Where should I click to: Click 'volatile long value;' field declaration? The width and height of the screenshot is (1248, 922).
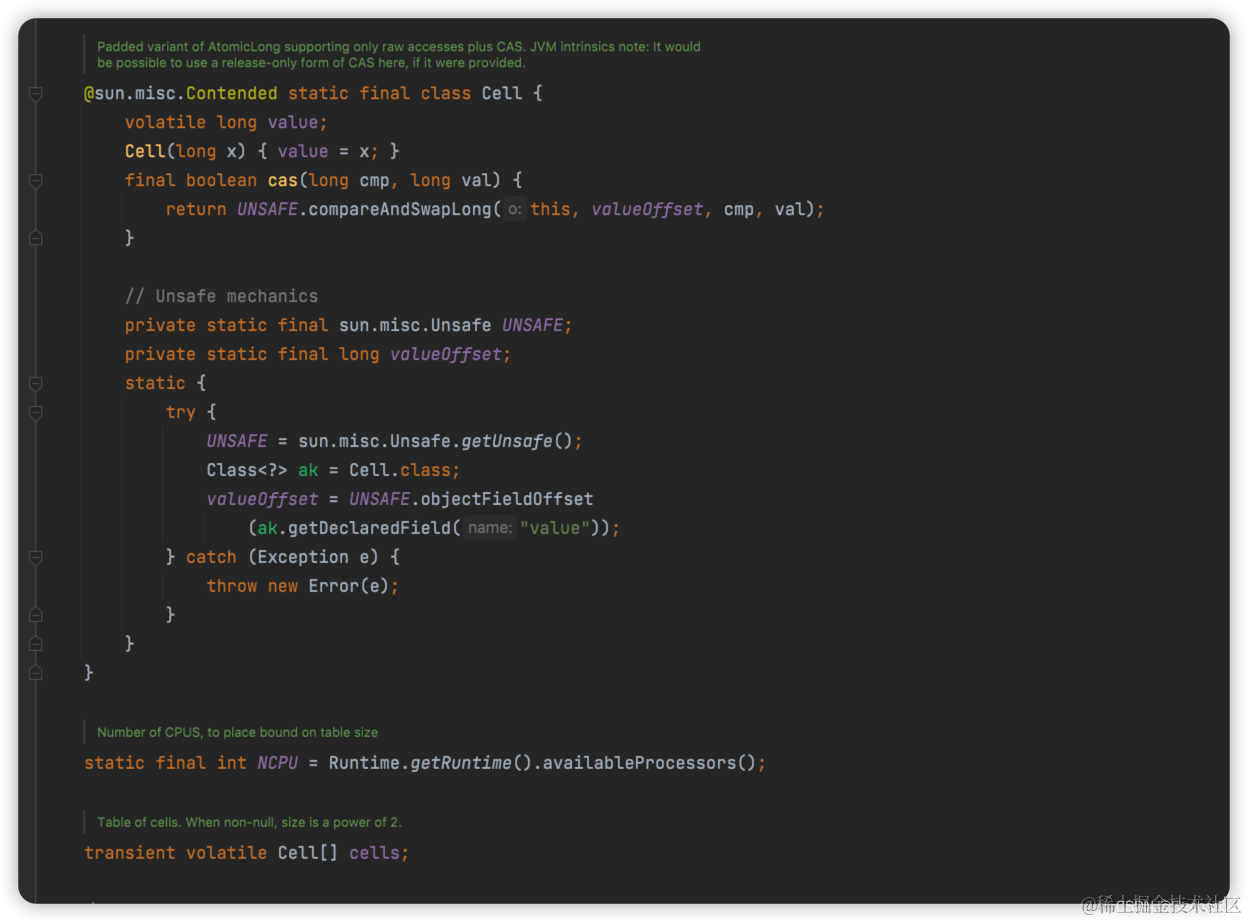pyautogui.click(x=226, y=122)
